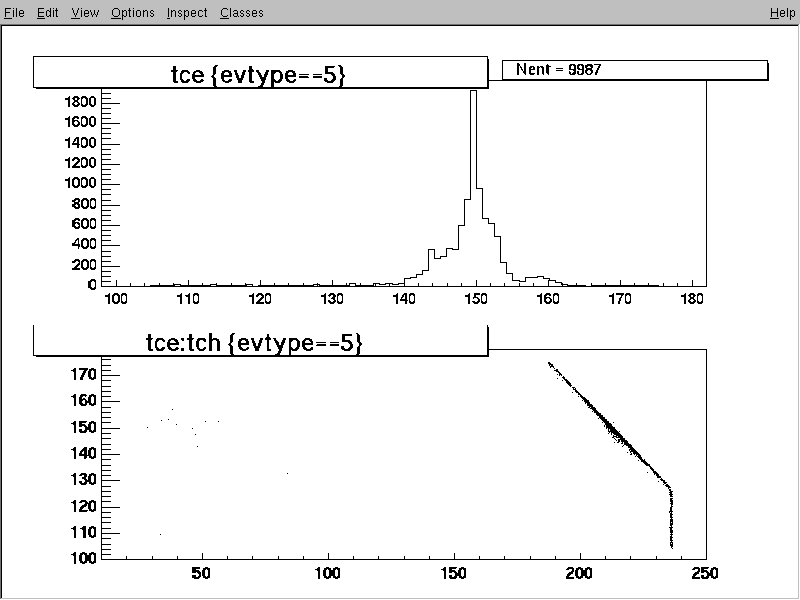Click the y-axis label 1800 of the top histogram
The height and width of the screenshot is (600, 800).
tap(80, 102)
